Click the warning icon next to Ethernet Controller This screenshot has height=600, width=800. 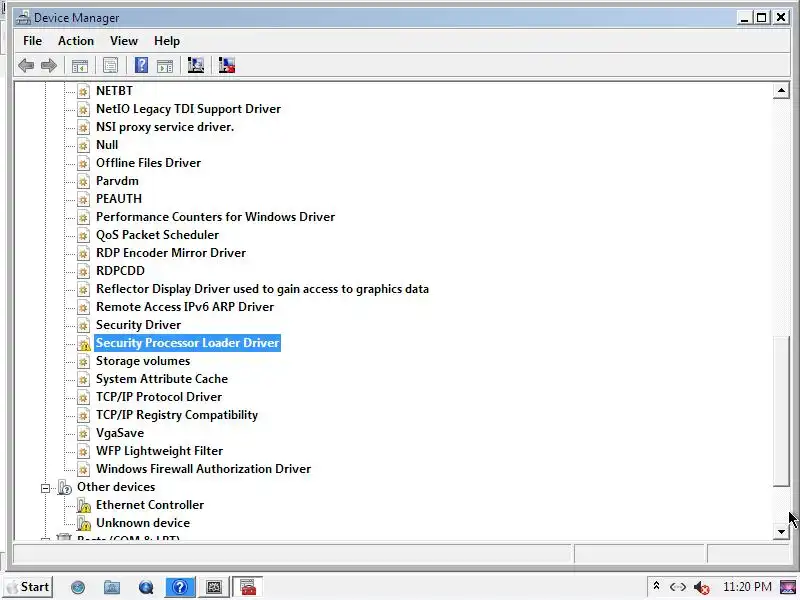point(84,505)
